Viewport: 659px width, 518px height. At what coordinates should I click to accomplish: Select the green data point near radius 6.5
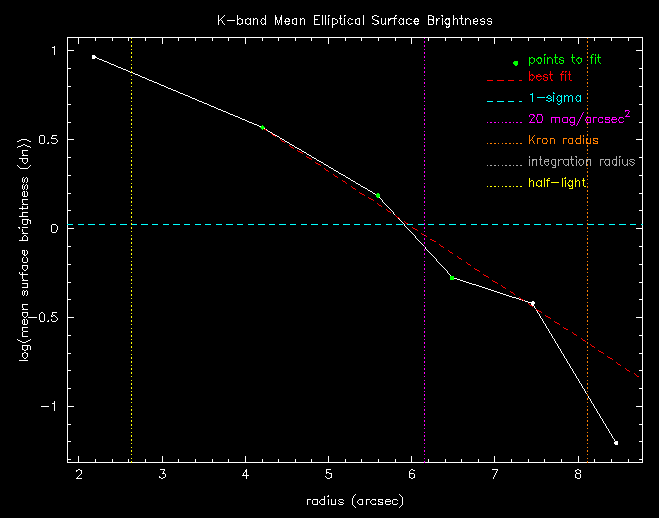click(x=452, y=277)
